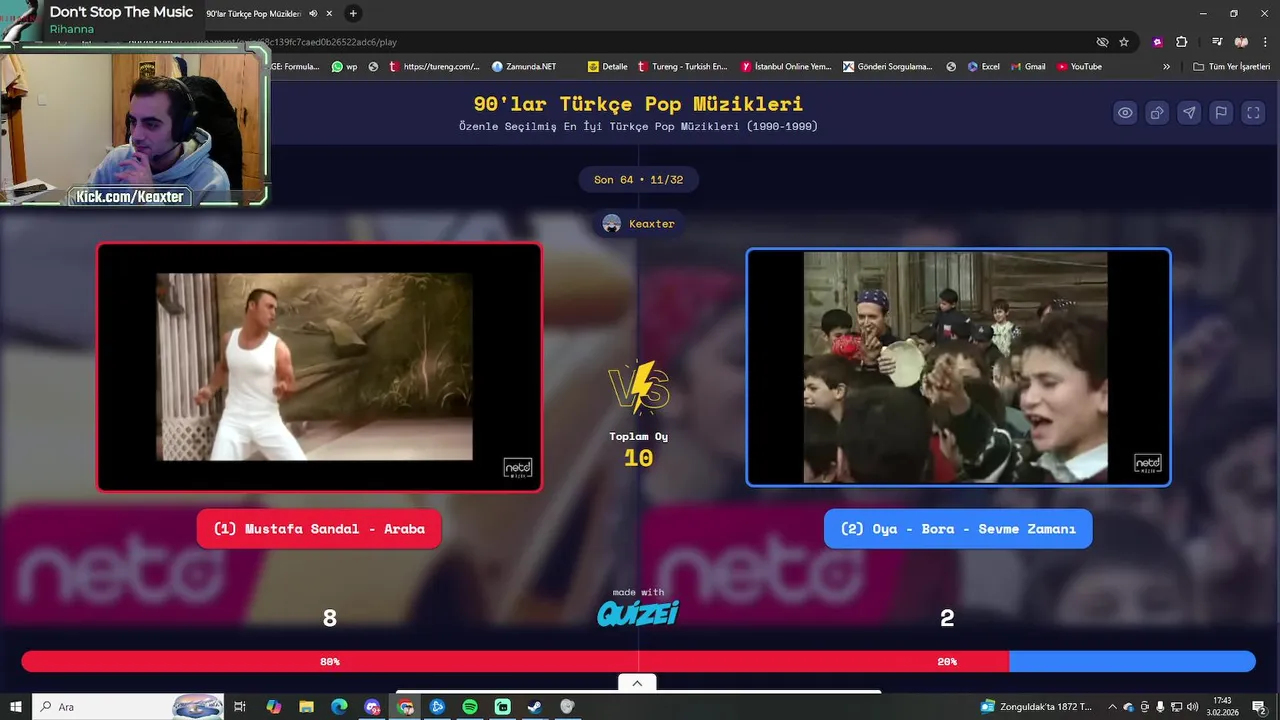Open the Excel bookmark
The height and width of the screenshot is (720, 1280).
click(x=984, y=67)
